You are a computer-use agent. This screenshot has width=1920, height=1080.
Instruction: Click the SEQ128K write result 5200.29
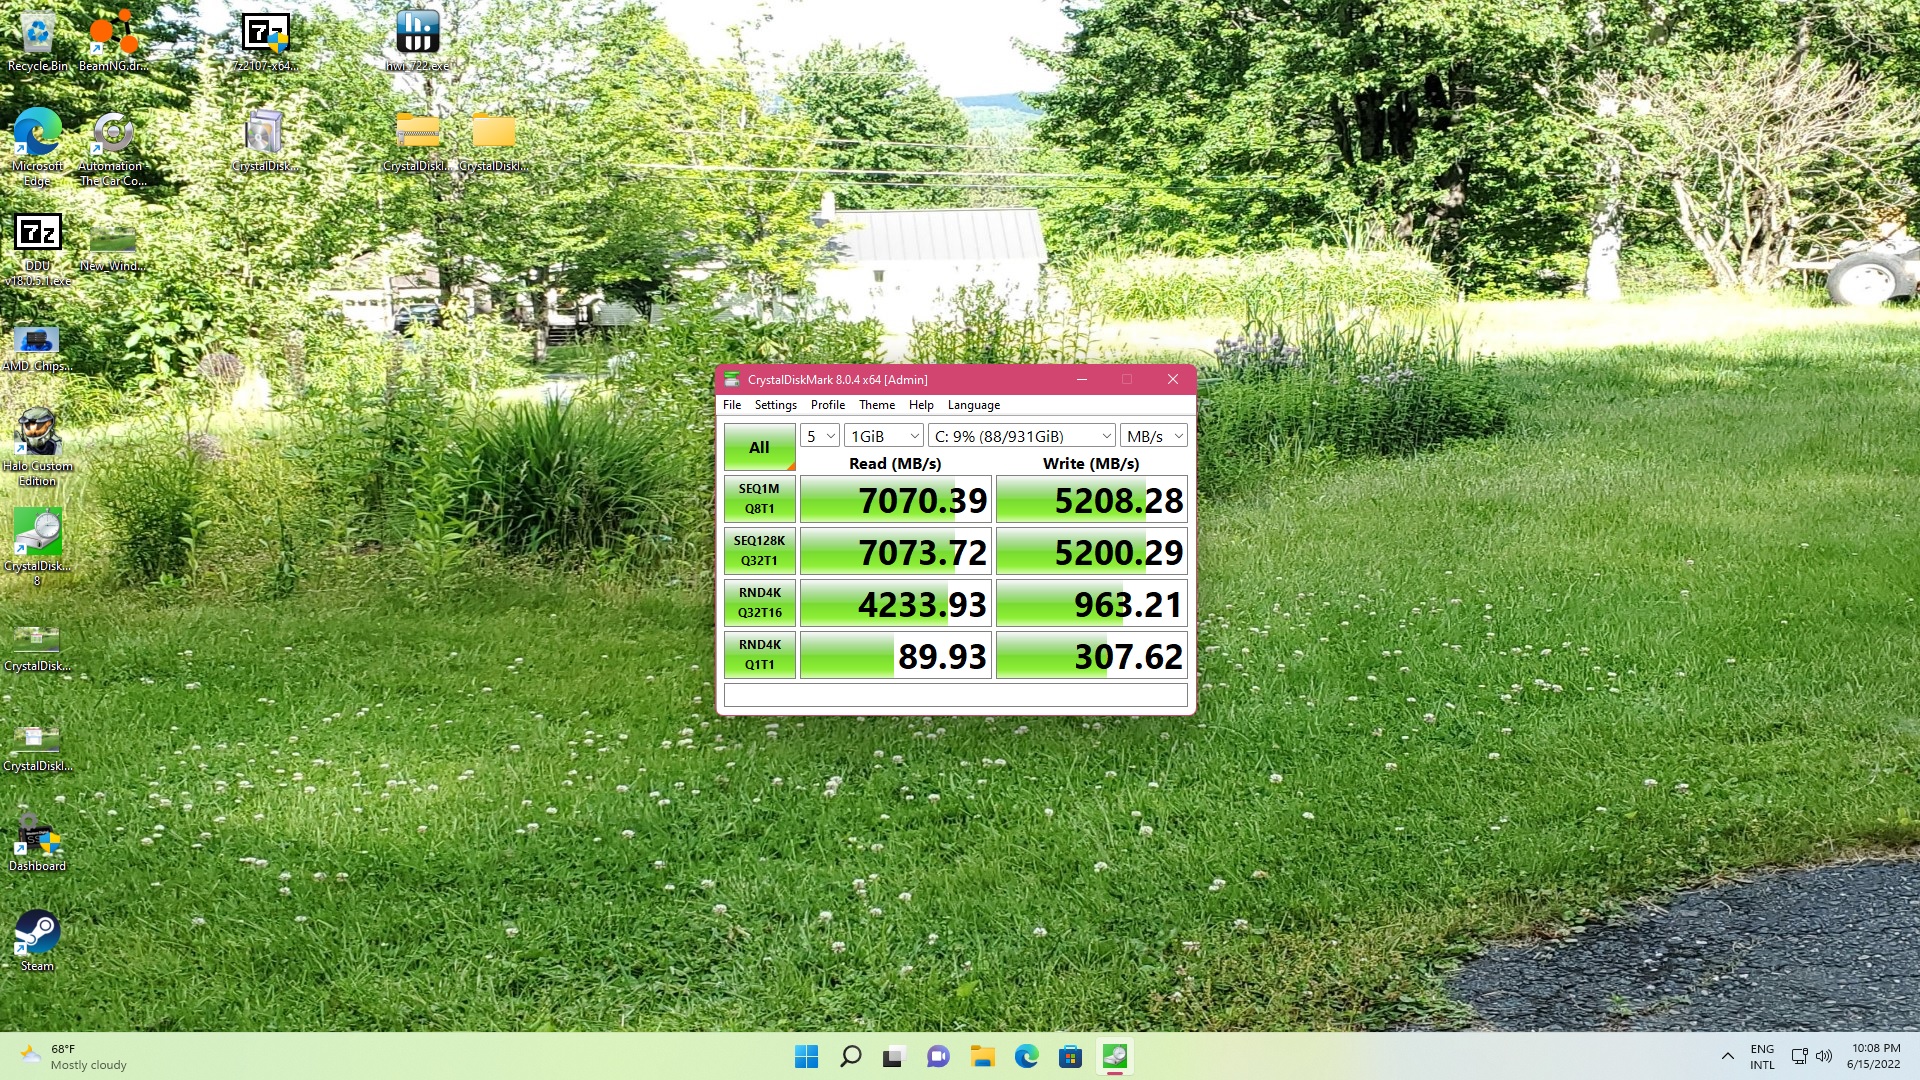pyautogui.click(x=1092, y=551)
